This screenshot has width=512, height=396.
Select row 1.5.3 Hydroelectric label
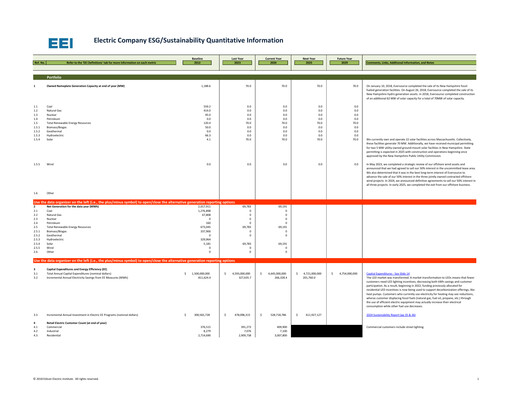coord(55,135)
